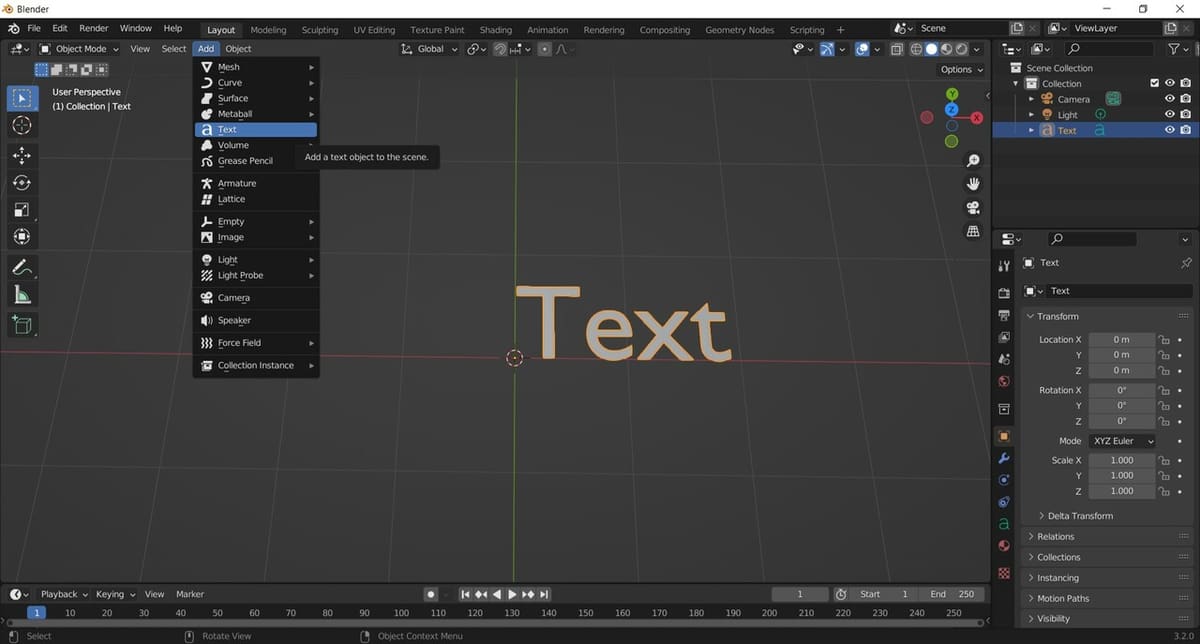Viewport: 1200px width, 644px height.
Task: Click the current frame number field
Action: tap(800, 594)
